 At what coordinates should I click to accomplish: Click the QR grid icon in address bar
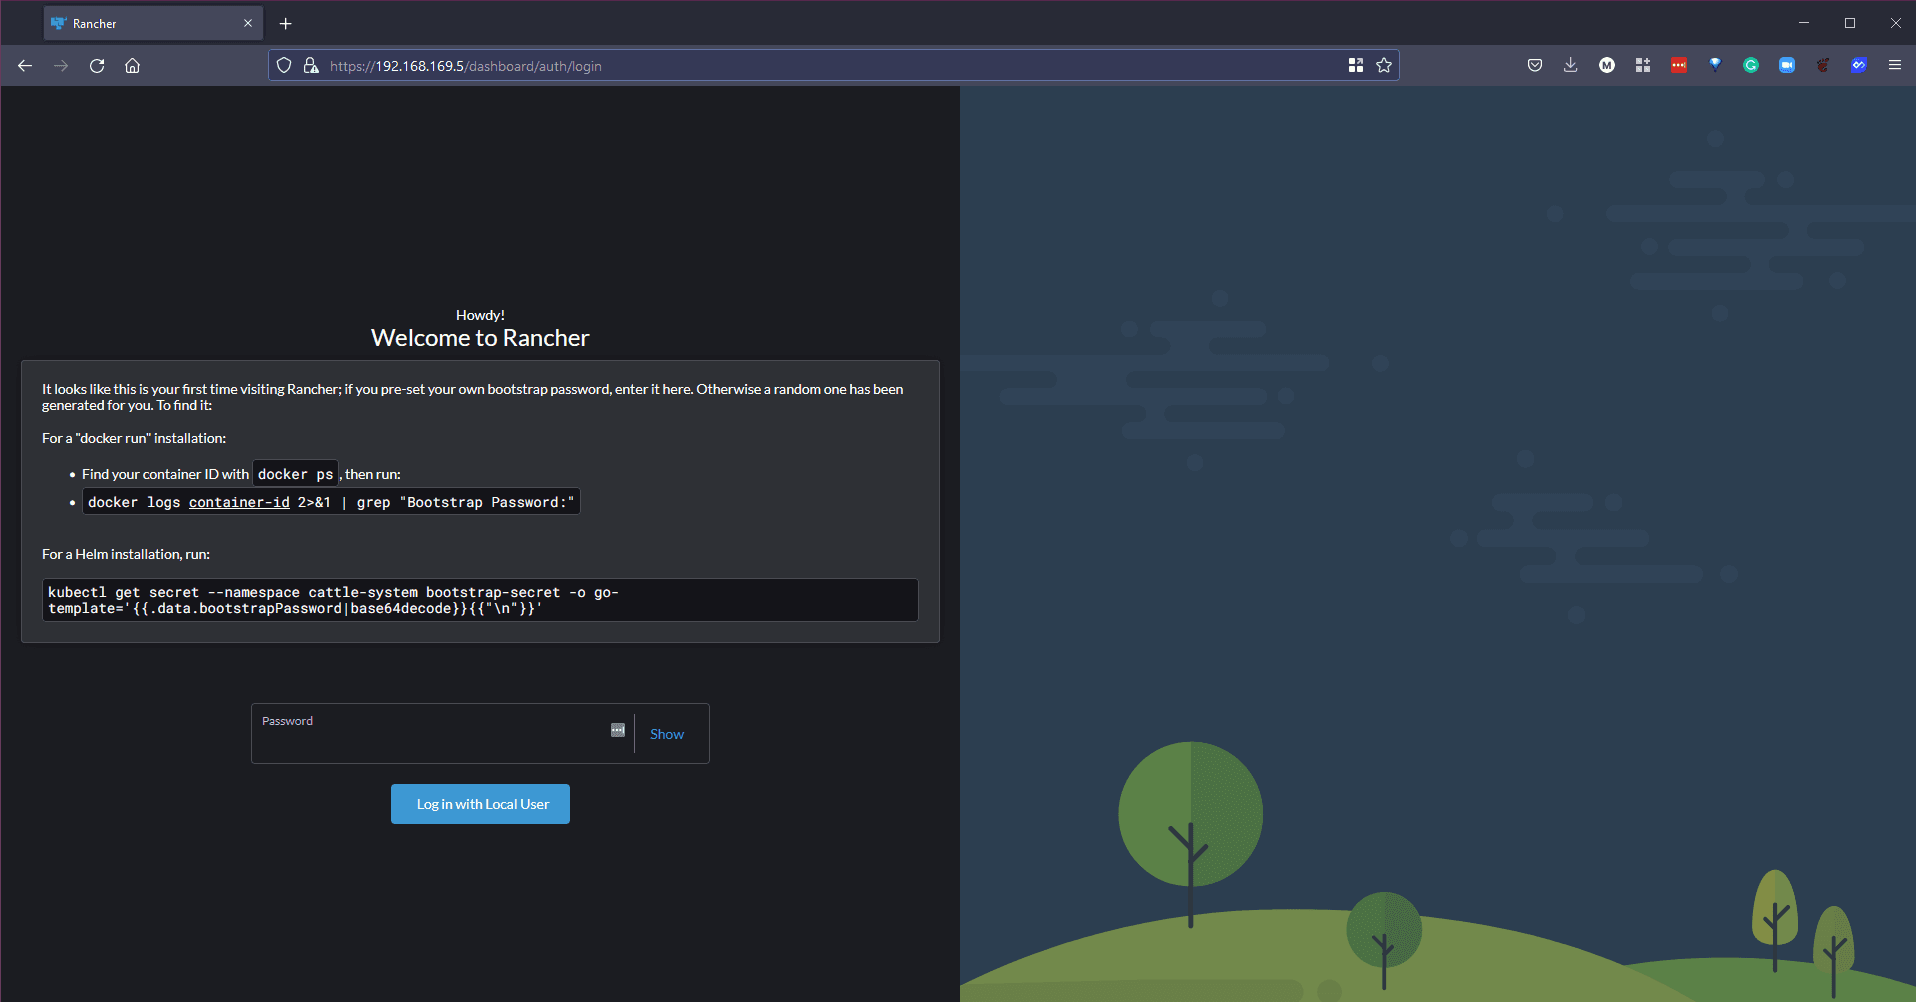pos(1355,66)
